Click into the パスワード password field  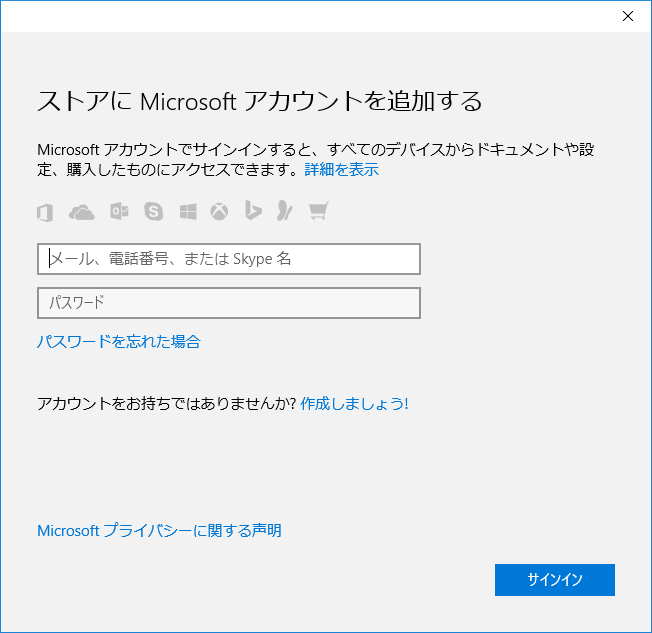click(228, 303)
